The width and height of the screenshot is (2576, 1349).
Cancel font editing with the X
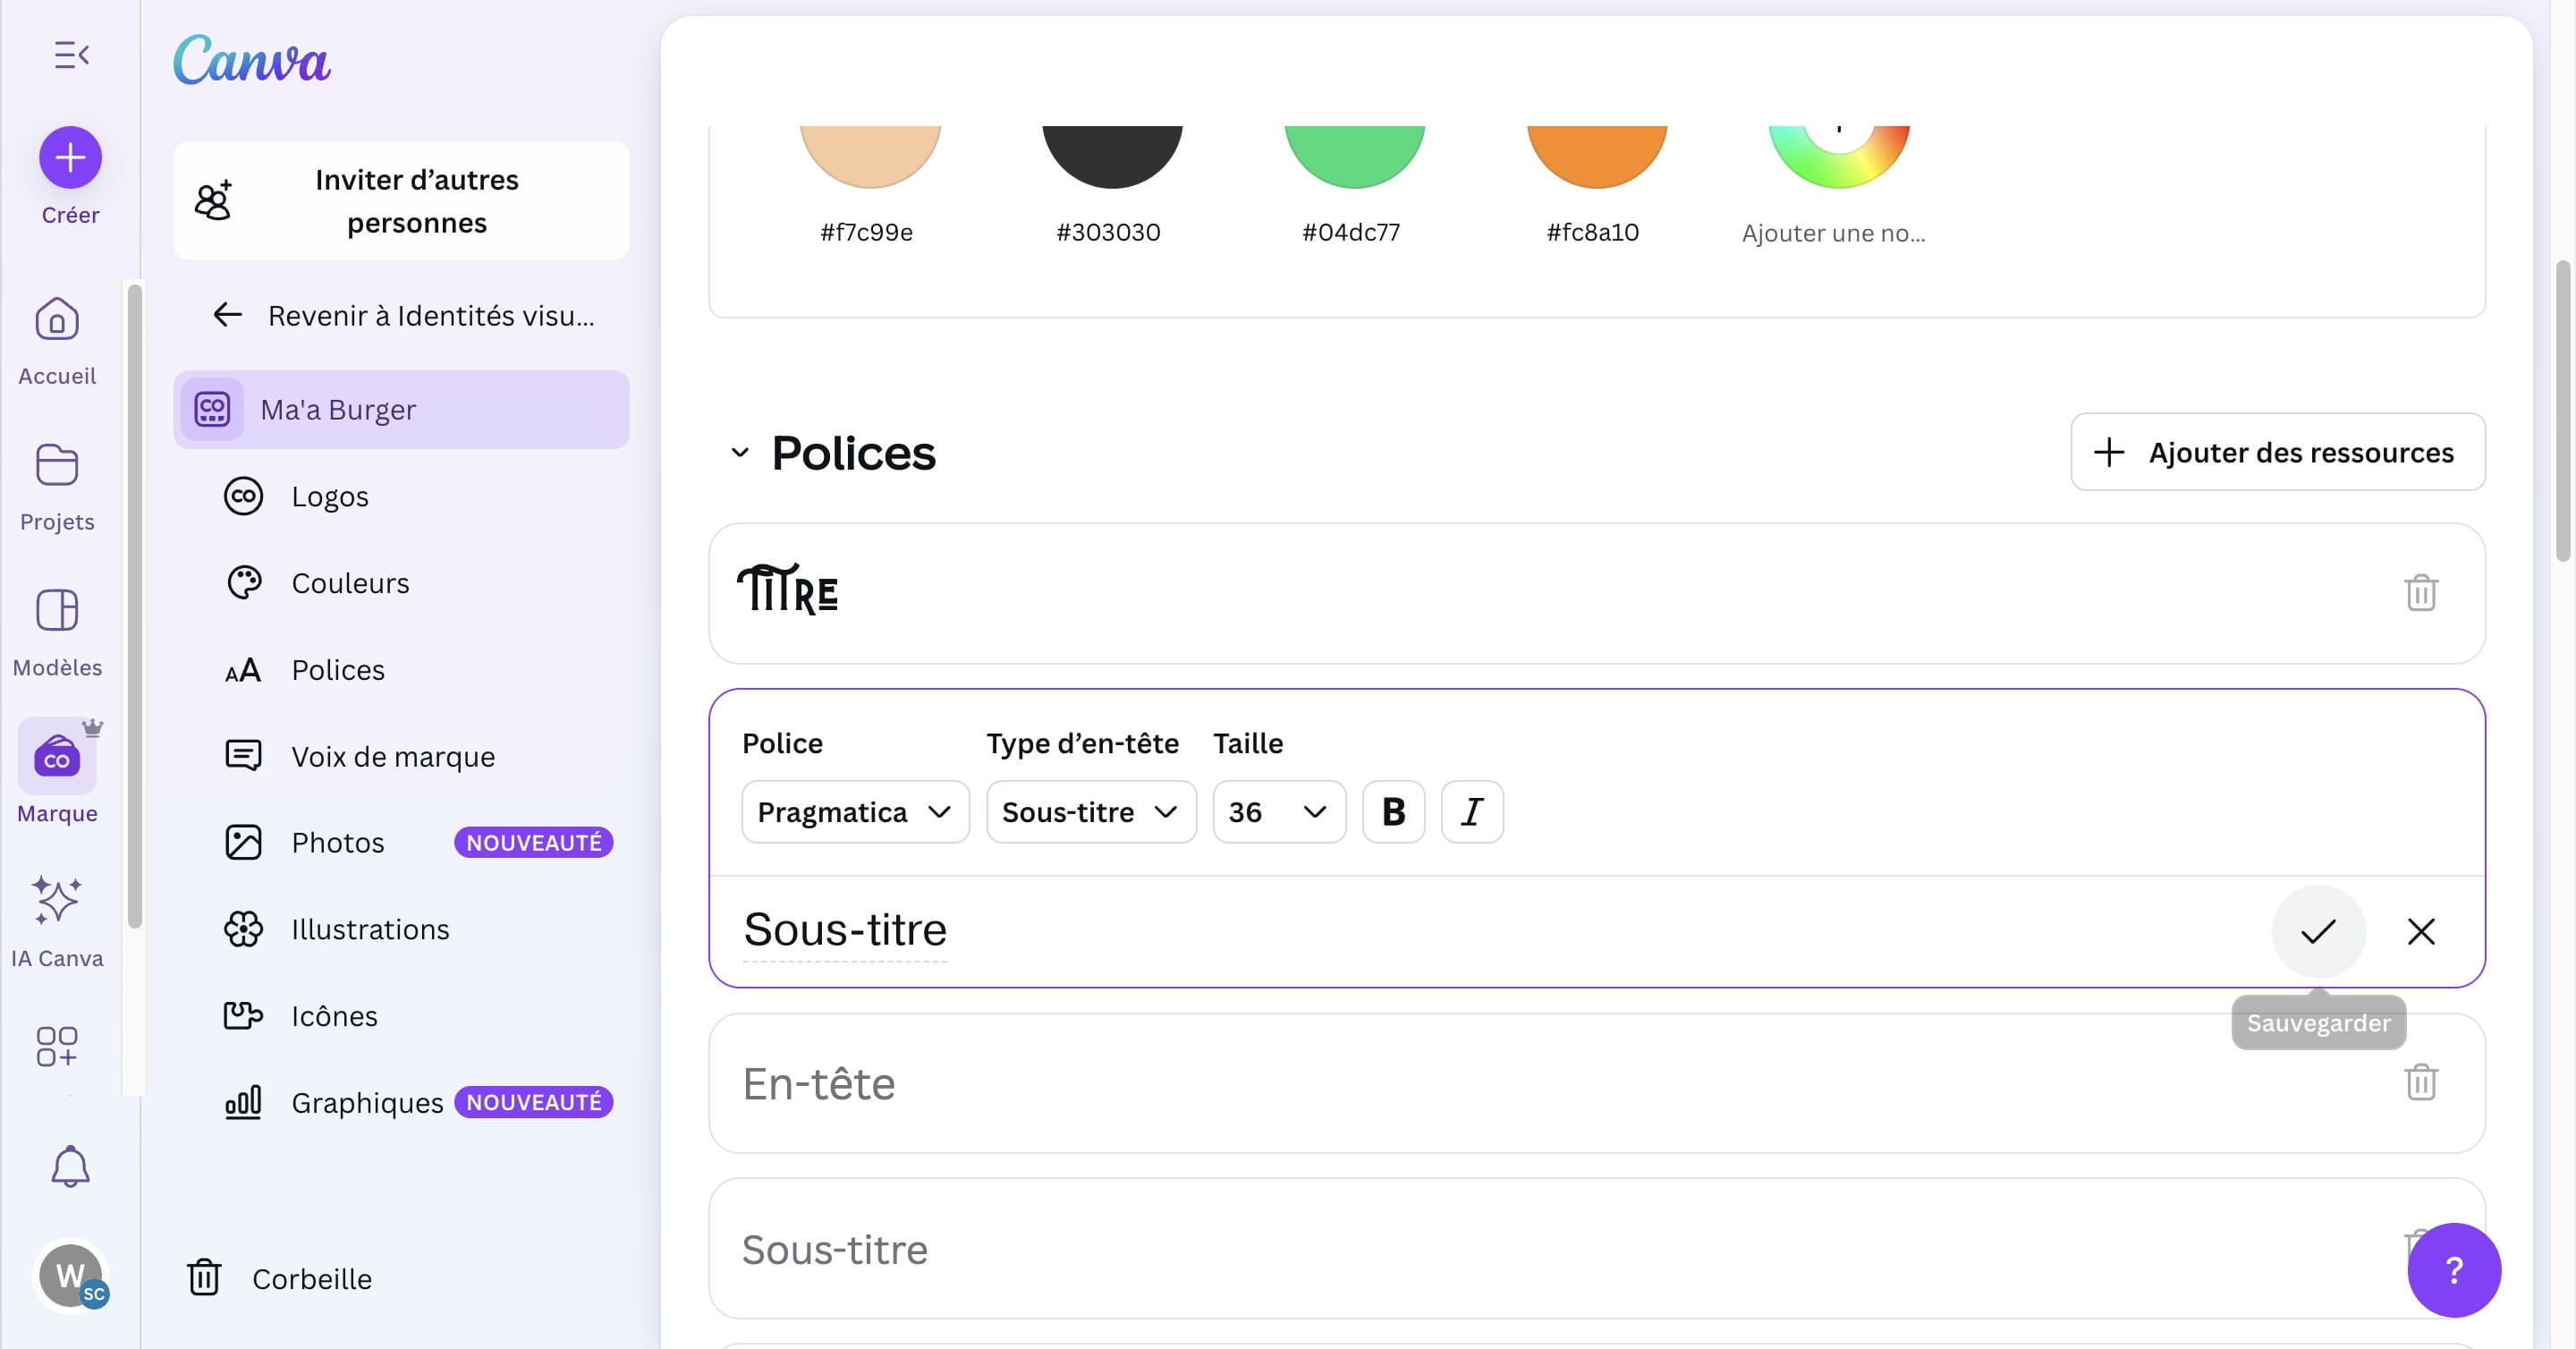[2420, 932]
